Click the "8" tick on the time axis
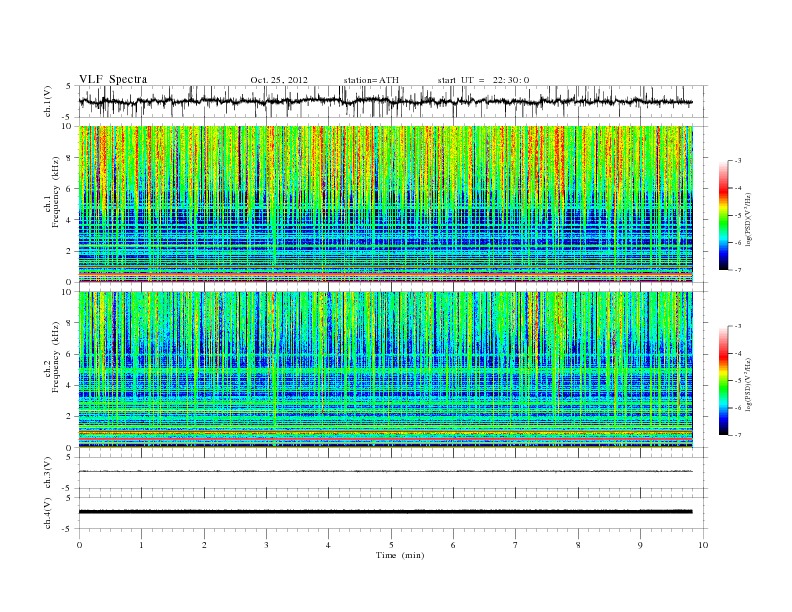Viewport: 792px width, 612px height. pos(578,545)
